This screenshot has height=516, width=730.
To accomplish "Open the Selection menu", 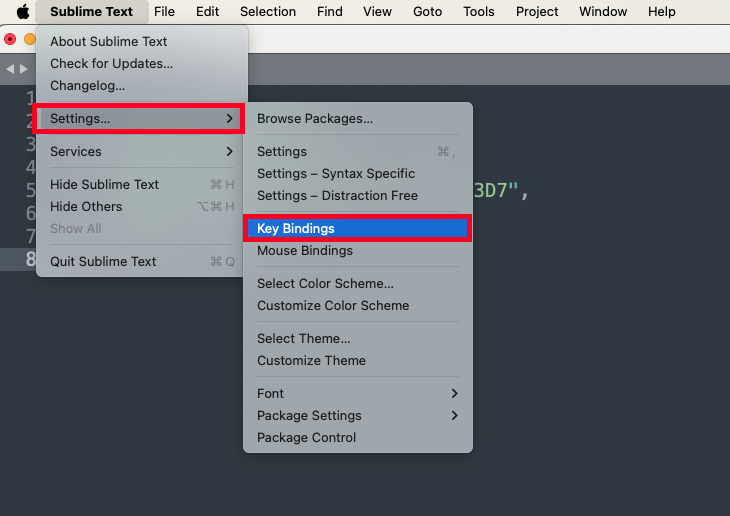I will click(268, 11).
